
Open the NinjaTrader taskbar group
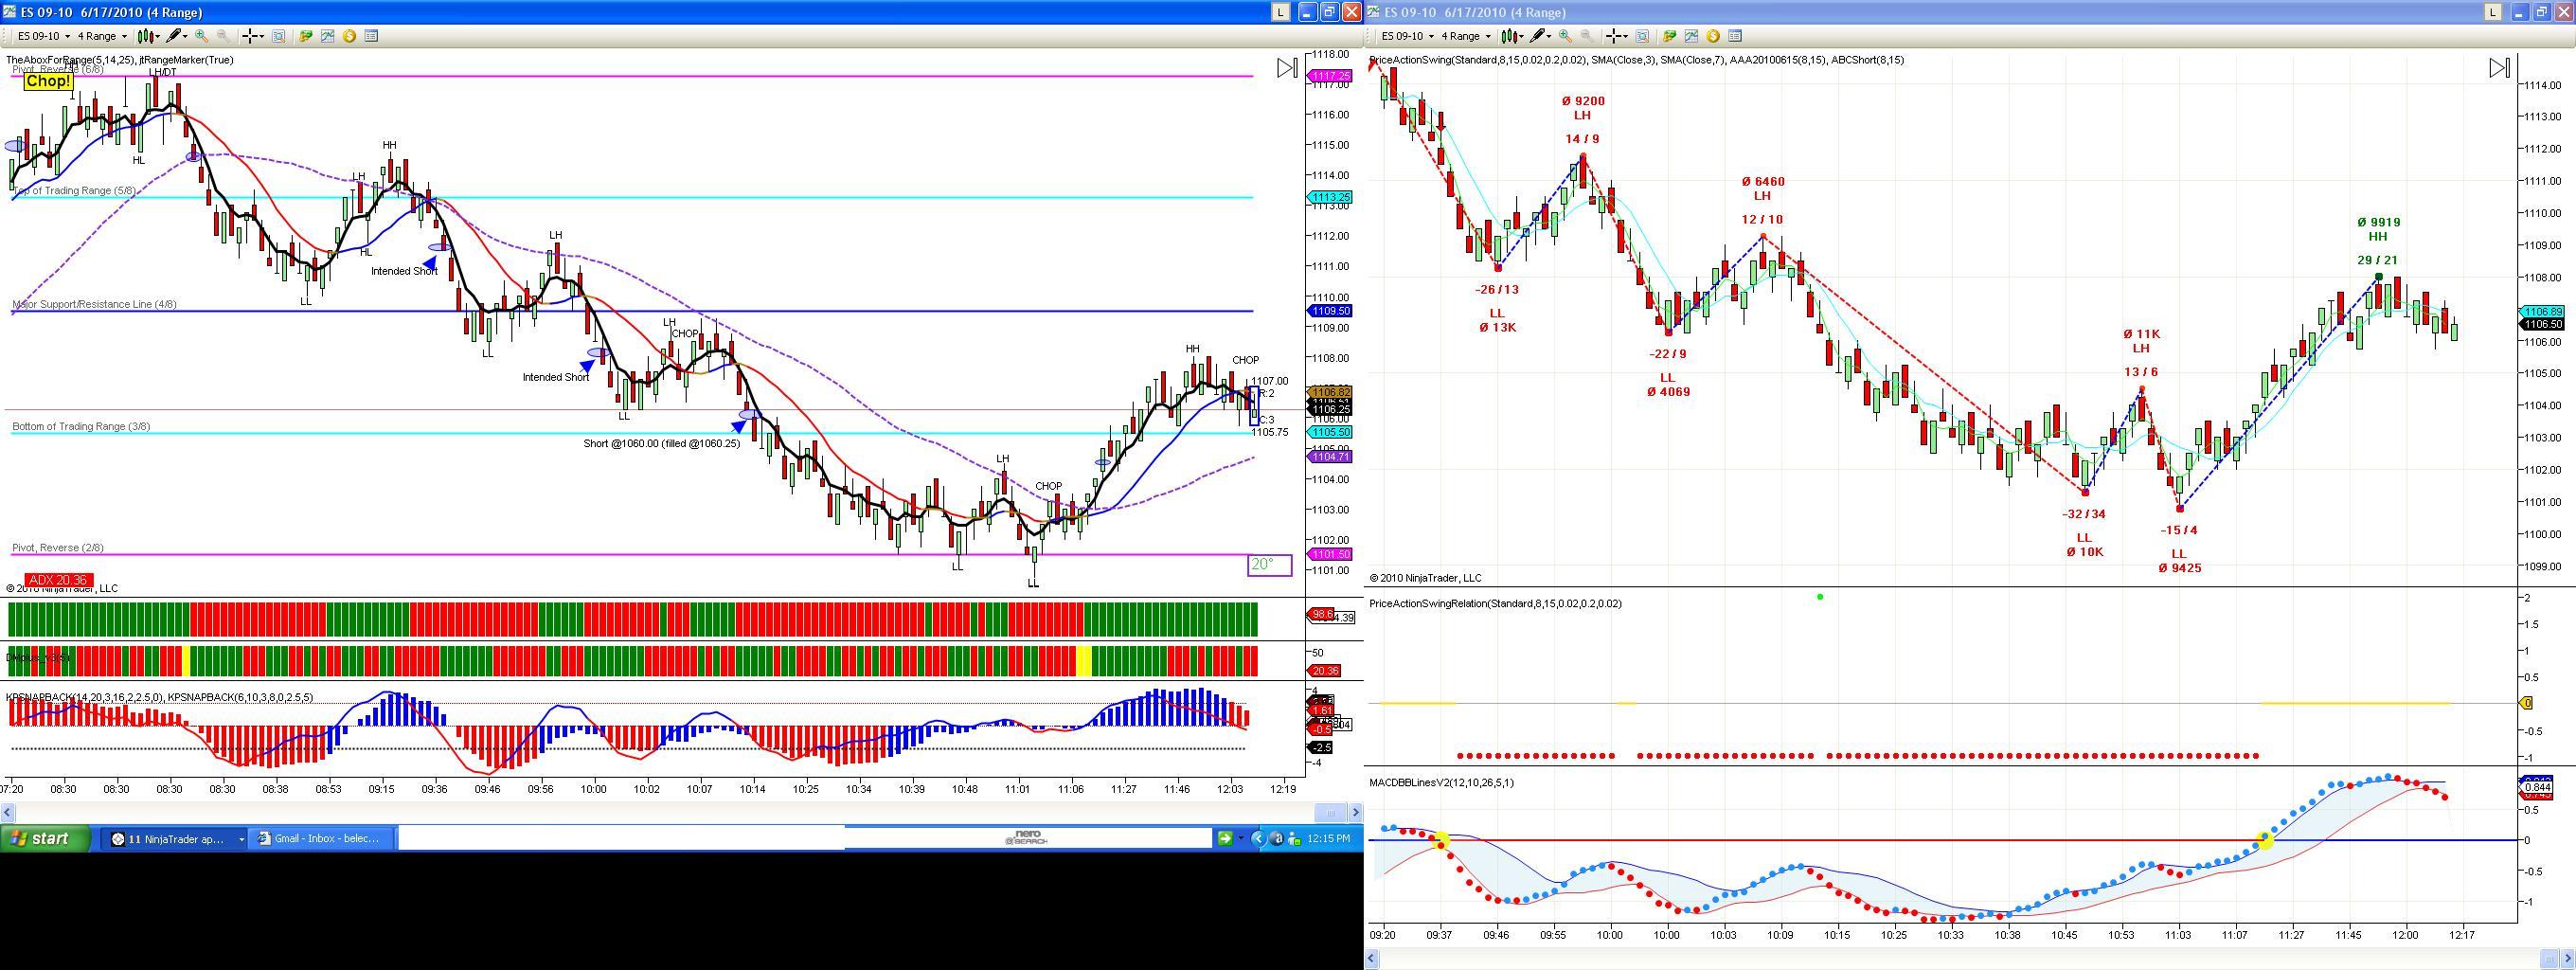[x=176, y=838]
